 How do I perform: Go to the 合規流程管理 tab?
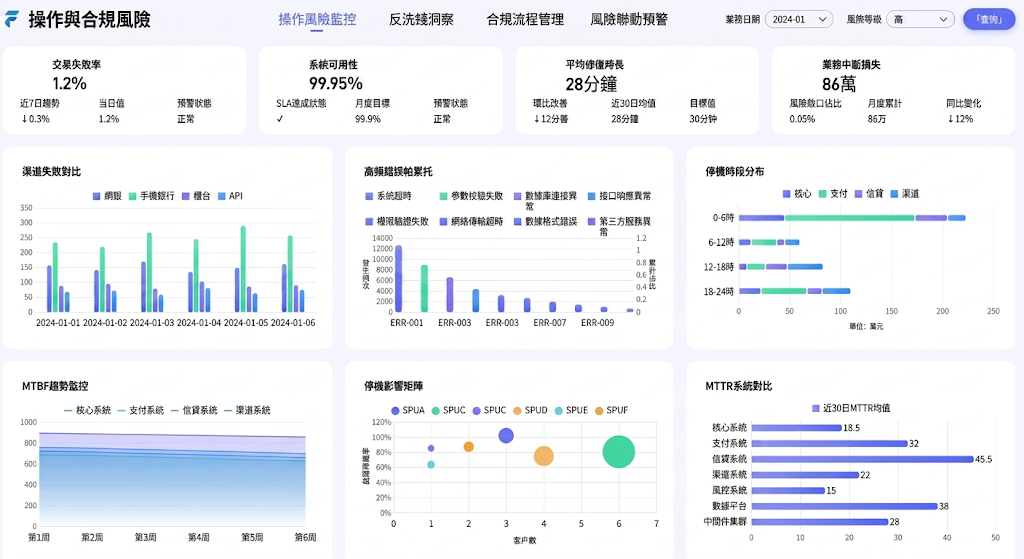525,20
